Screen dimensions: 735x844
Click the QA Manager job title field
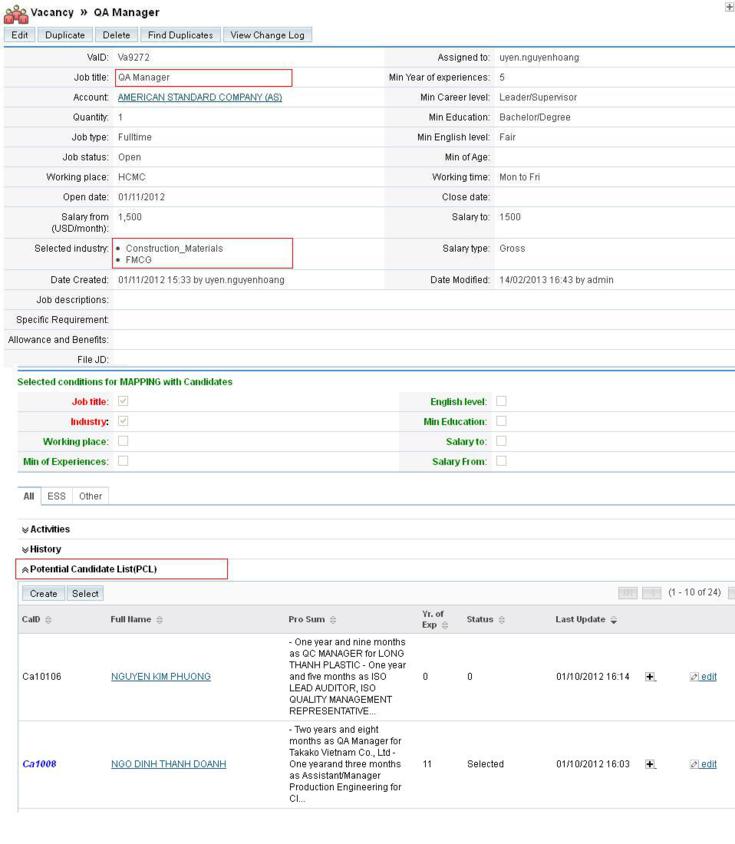coord(204,78)
